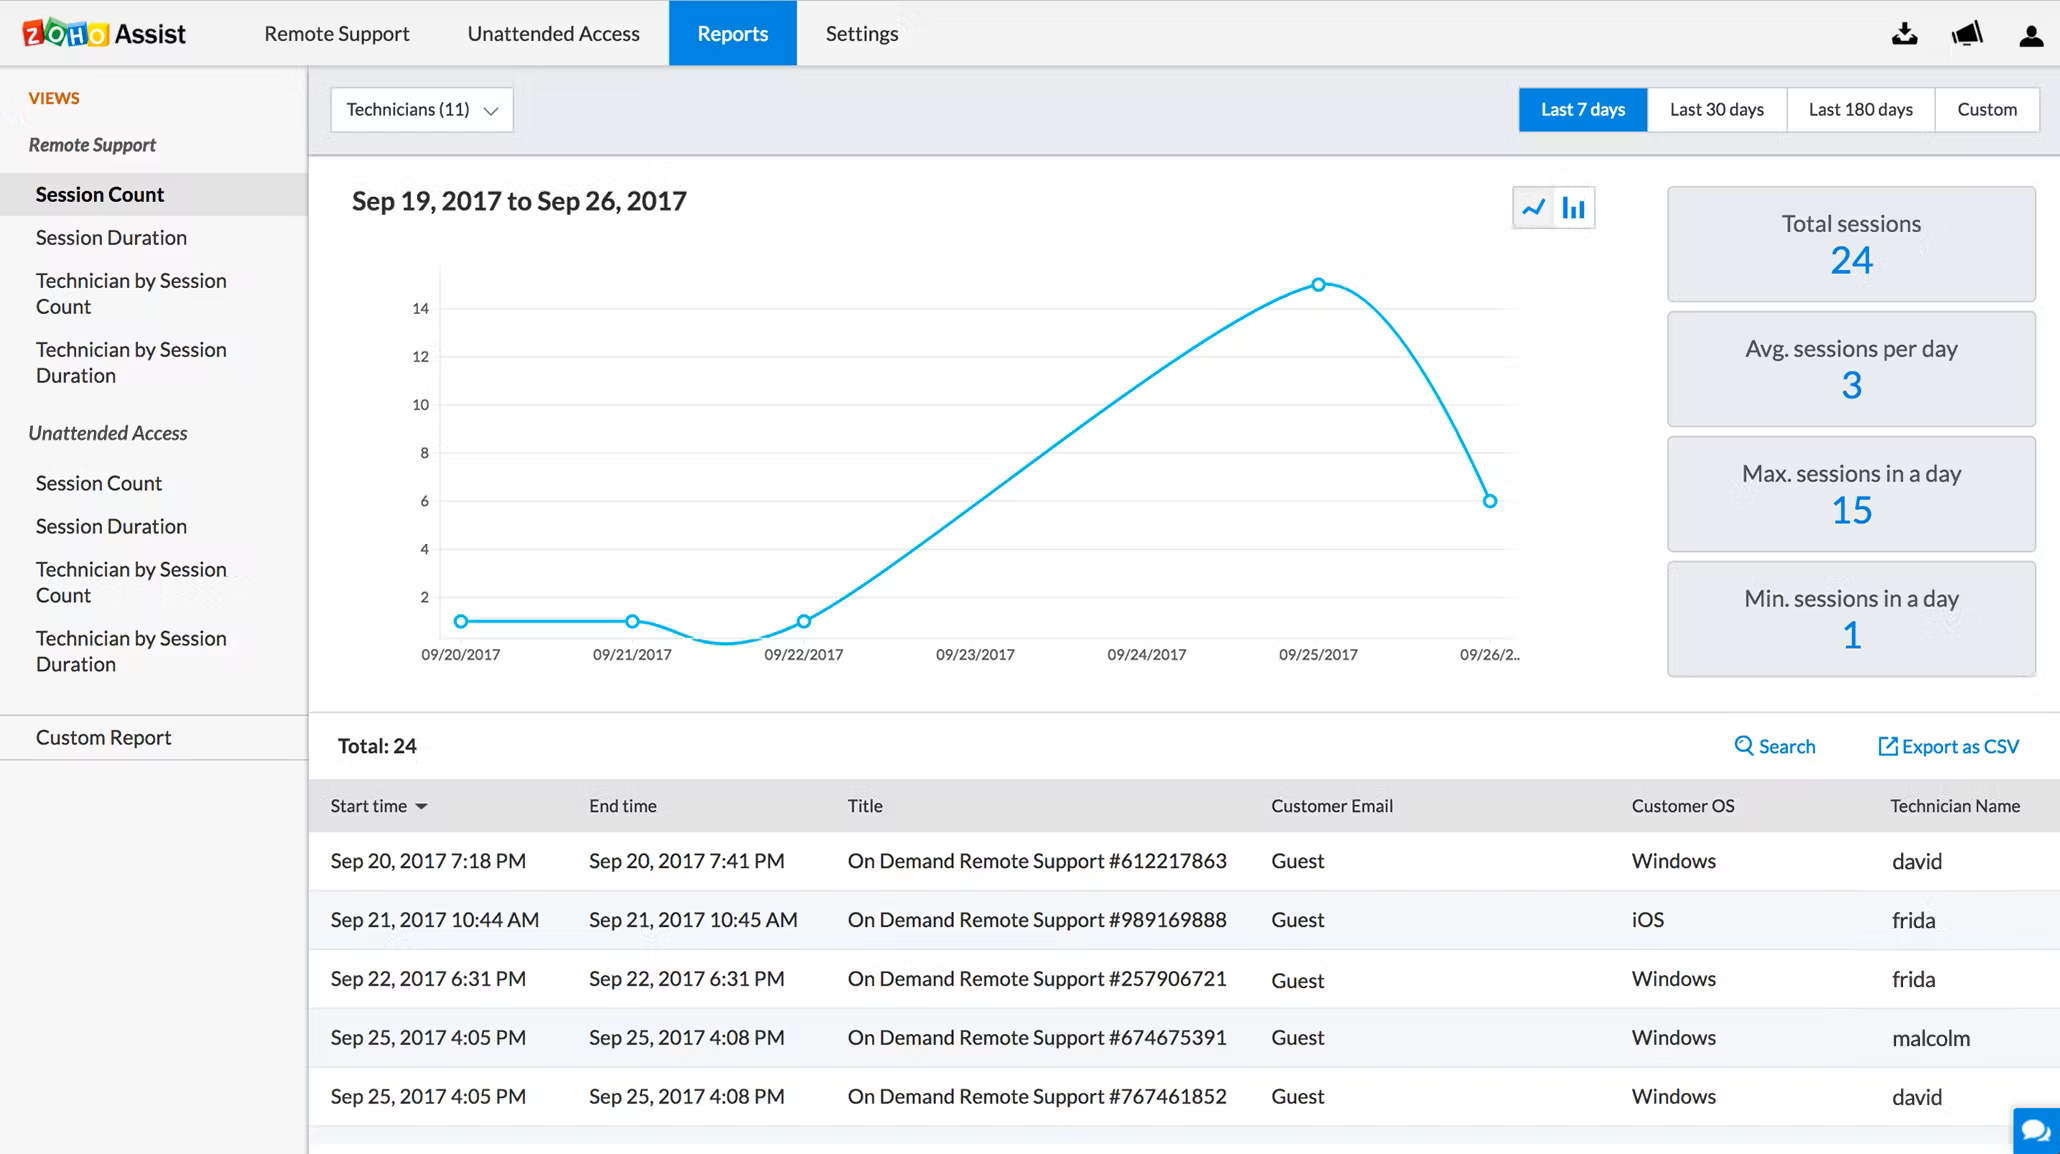
Task: Open the user profile icon
Action: tap(2029, 33)
